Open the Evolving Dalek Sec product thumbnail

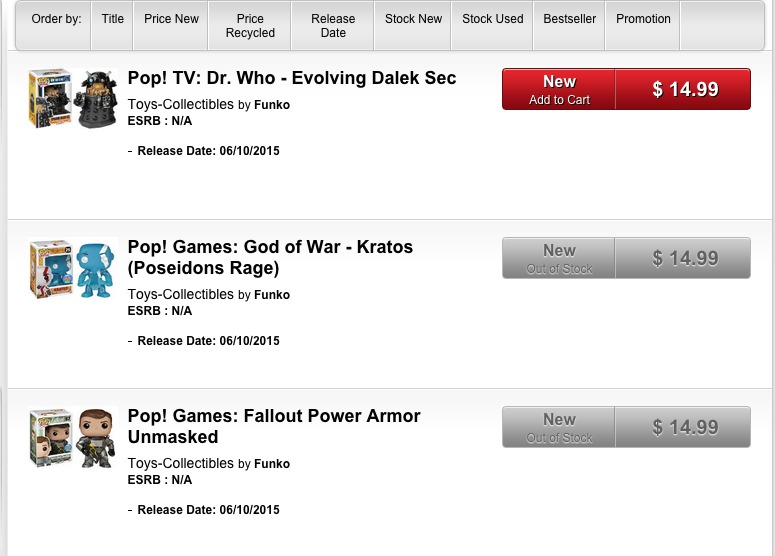pos(73,97)
